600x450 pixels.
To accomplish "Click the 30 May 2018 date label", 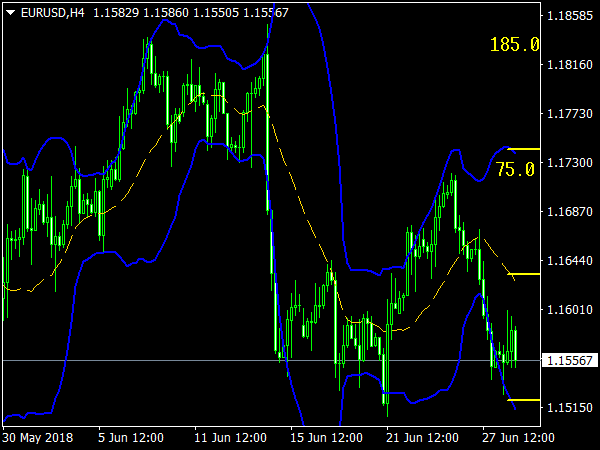I will tap(38, 437).
